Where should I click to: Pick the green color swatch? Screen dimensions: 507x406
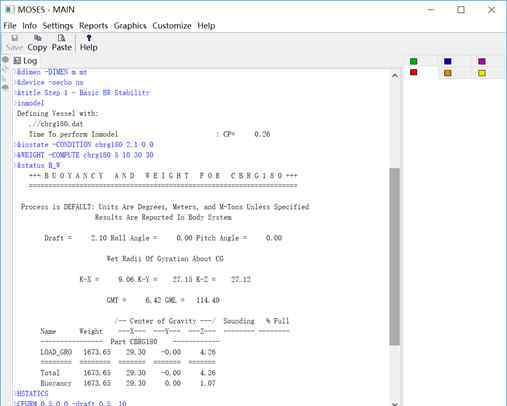coord(413,61)
